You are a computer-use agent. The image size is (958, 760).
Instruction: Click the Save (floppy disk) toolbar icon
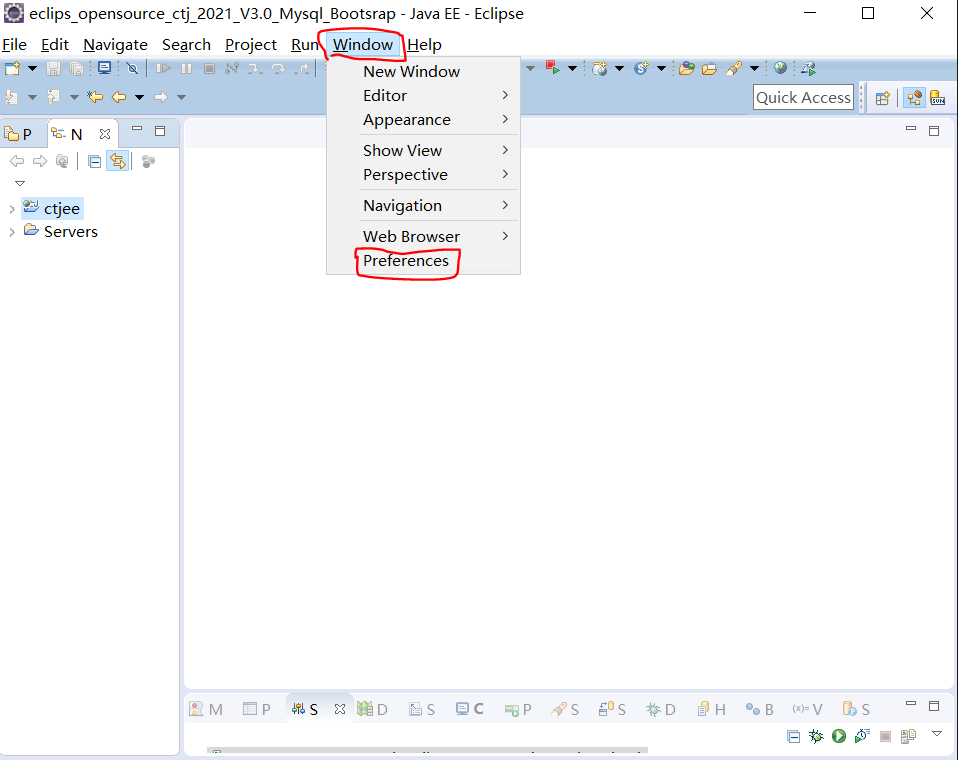coord(53,68)
